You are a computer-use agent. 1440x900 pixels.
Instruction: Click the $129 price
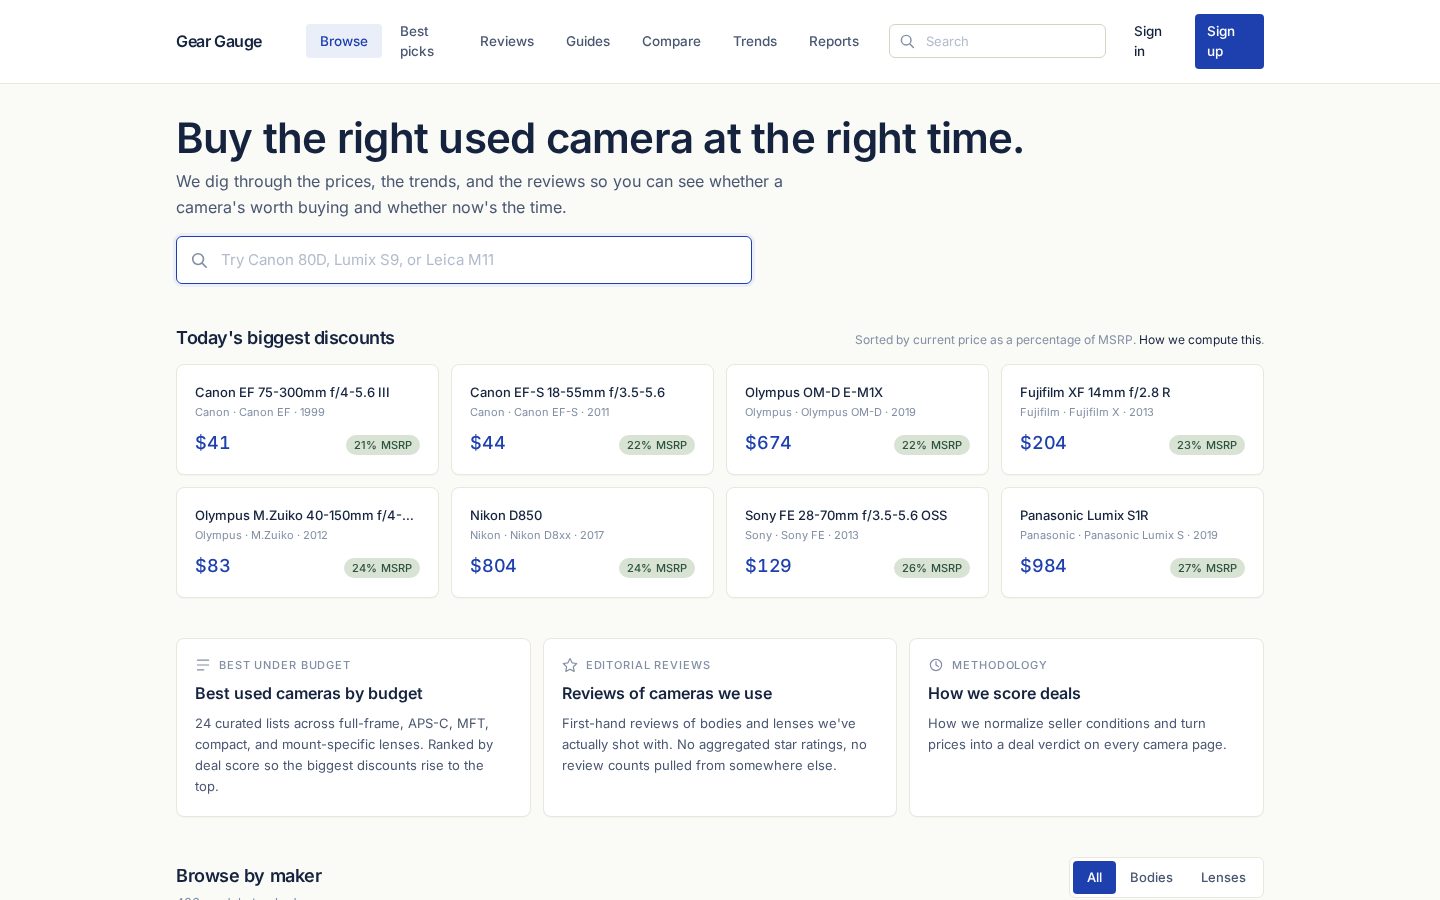point(768,566)
